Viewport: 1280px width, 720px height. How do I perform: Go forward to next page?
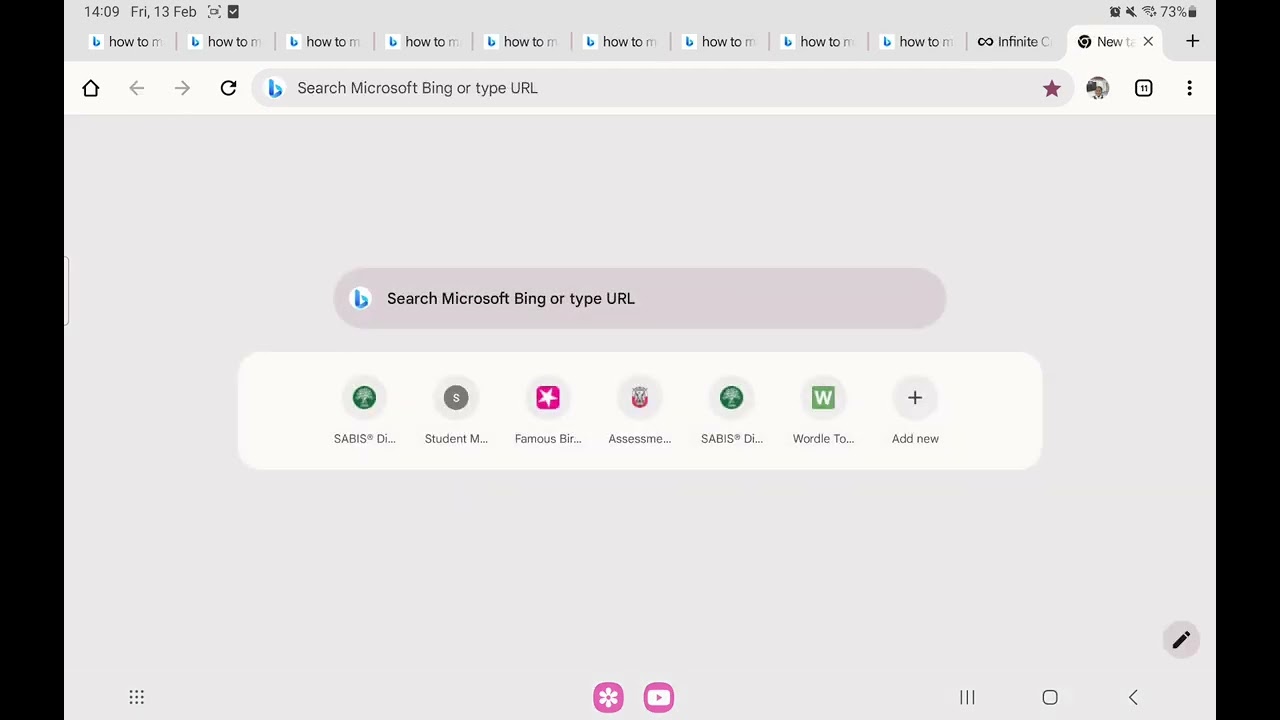pos(182,88)
